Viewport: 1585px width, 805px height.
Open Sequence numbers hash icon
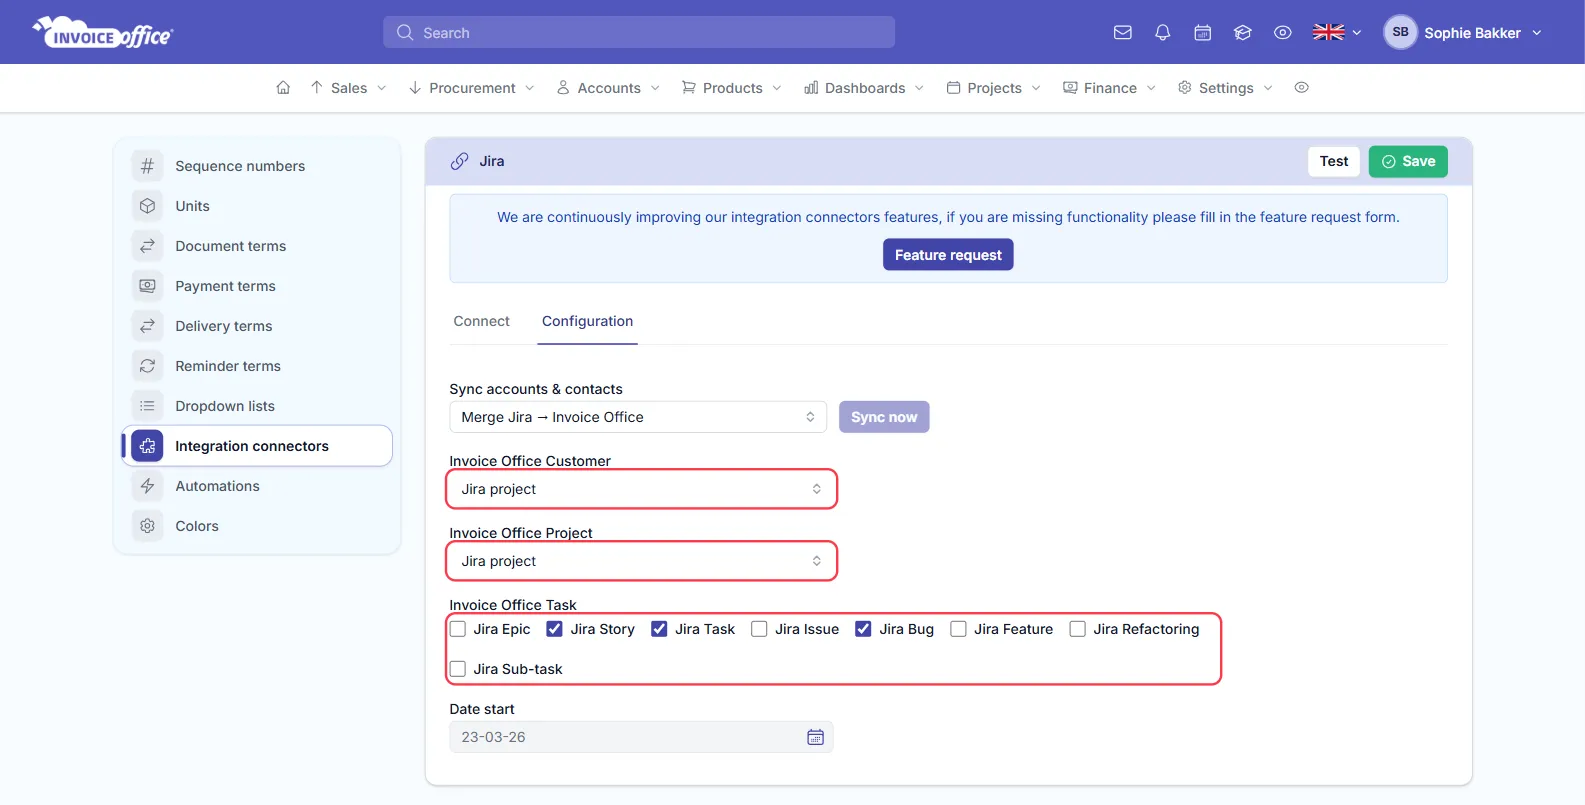pos(147,166)
